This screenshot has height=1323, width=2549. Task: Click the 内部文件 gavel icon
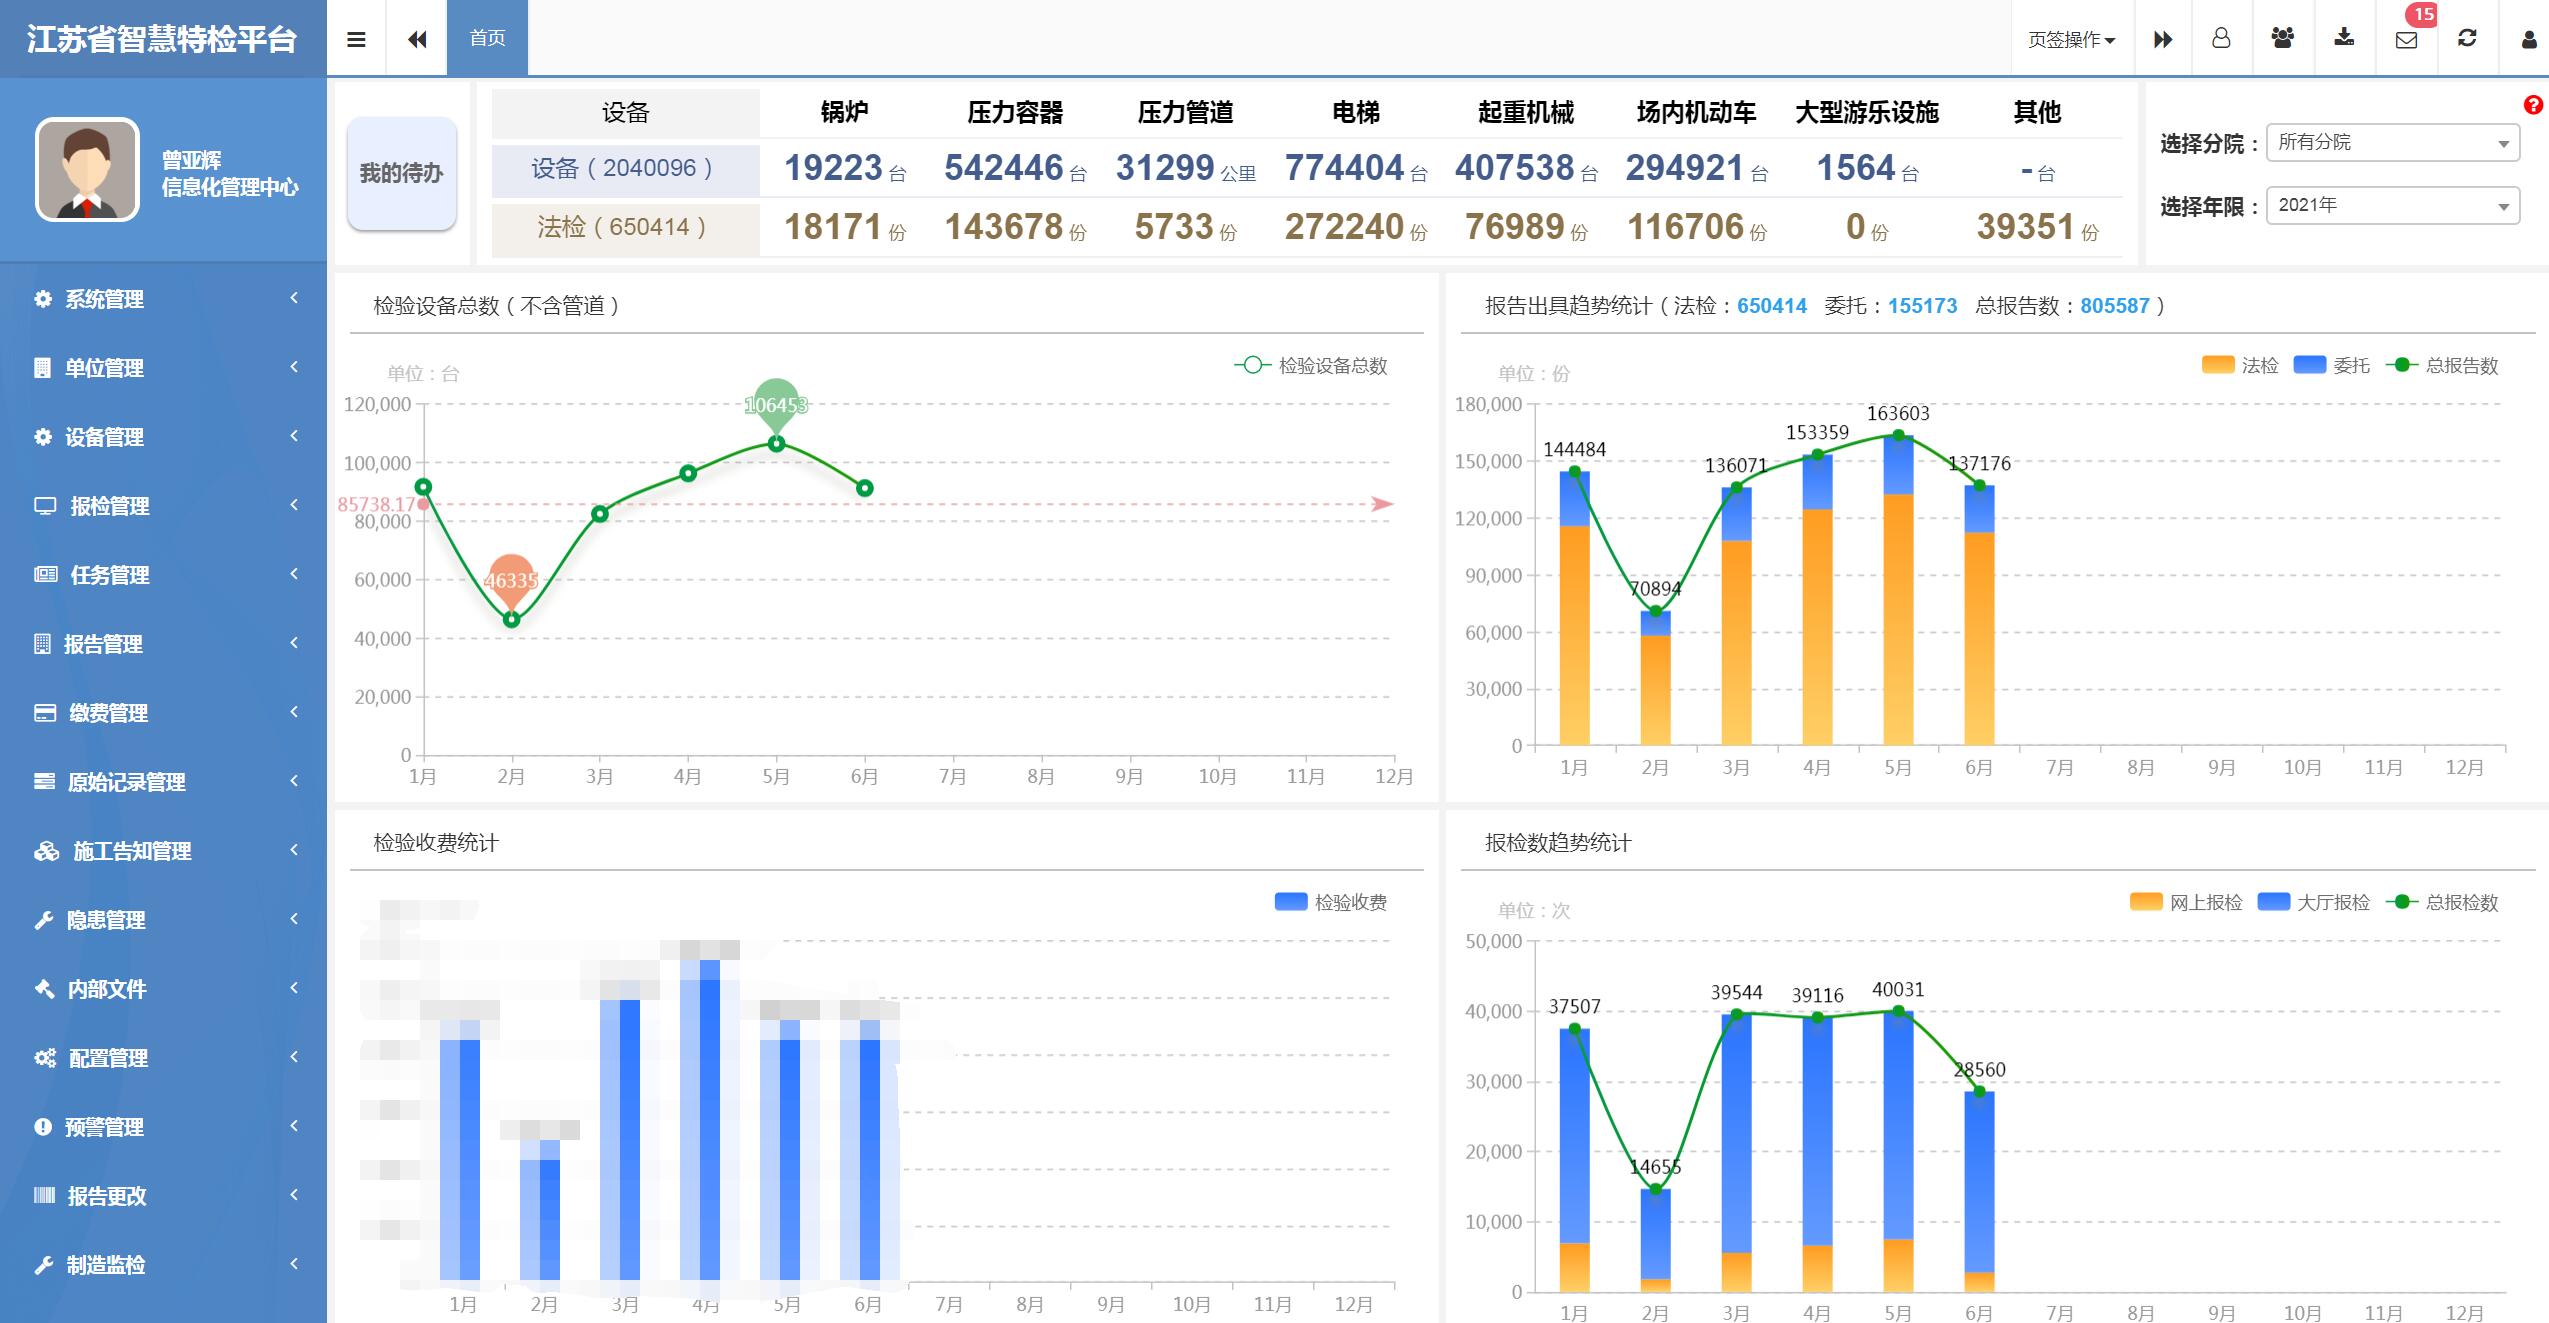(x=44, y=988)
